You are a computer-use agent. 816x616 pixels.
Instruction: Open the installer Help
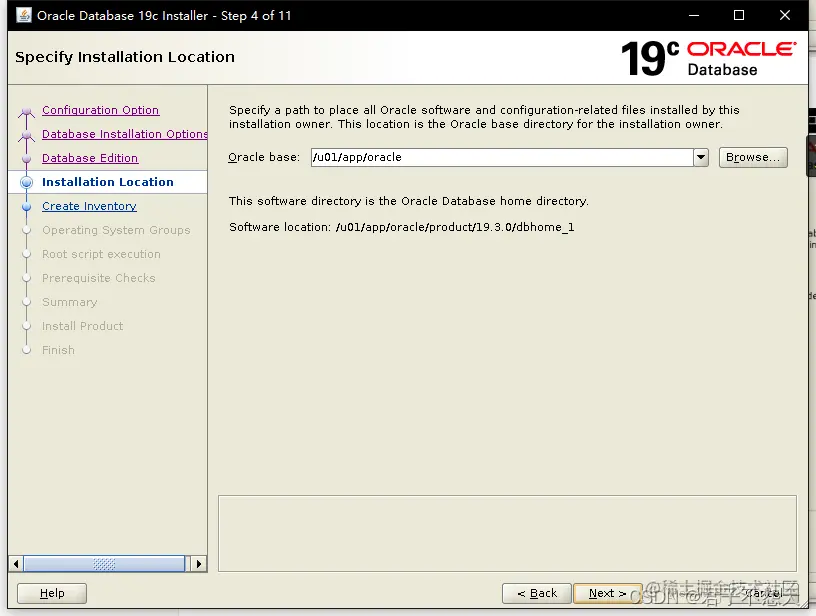(52, 593)
